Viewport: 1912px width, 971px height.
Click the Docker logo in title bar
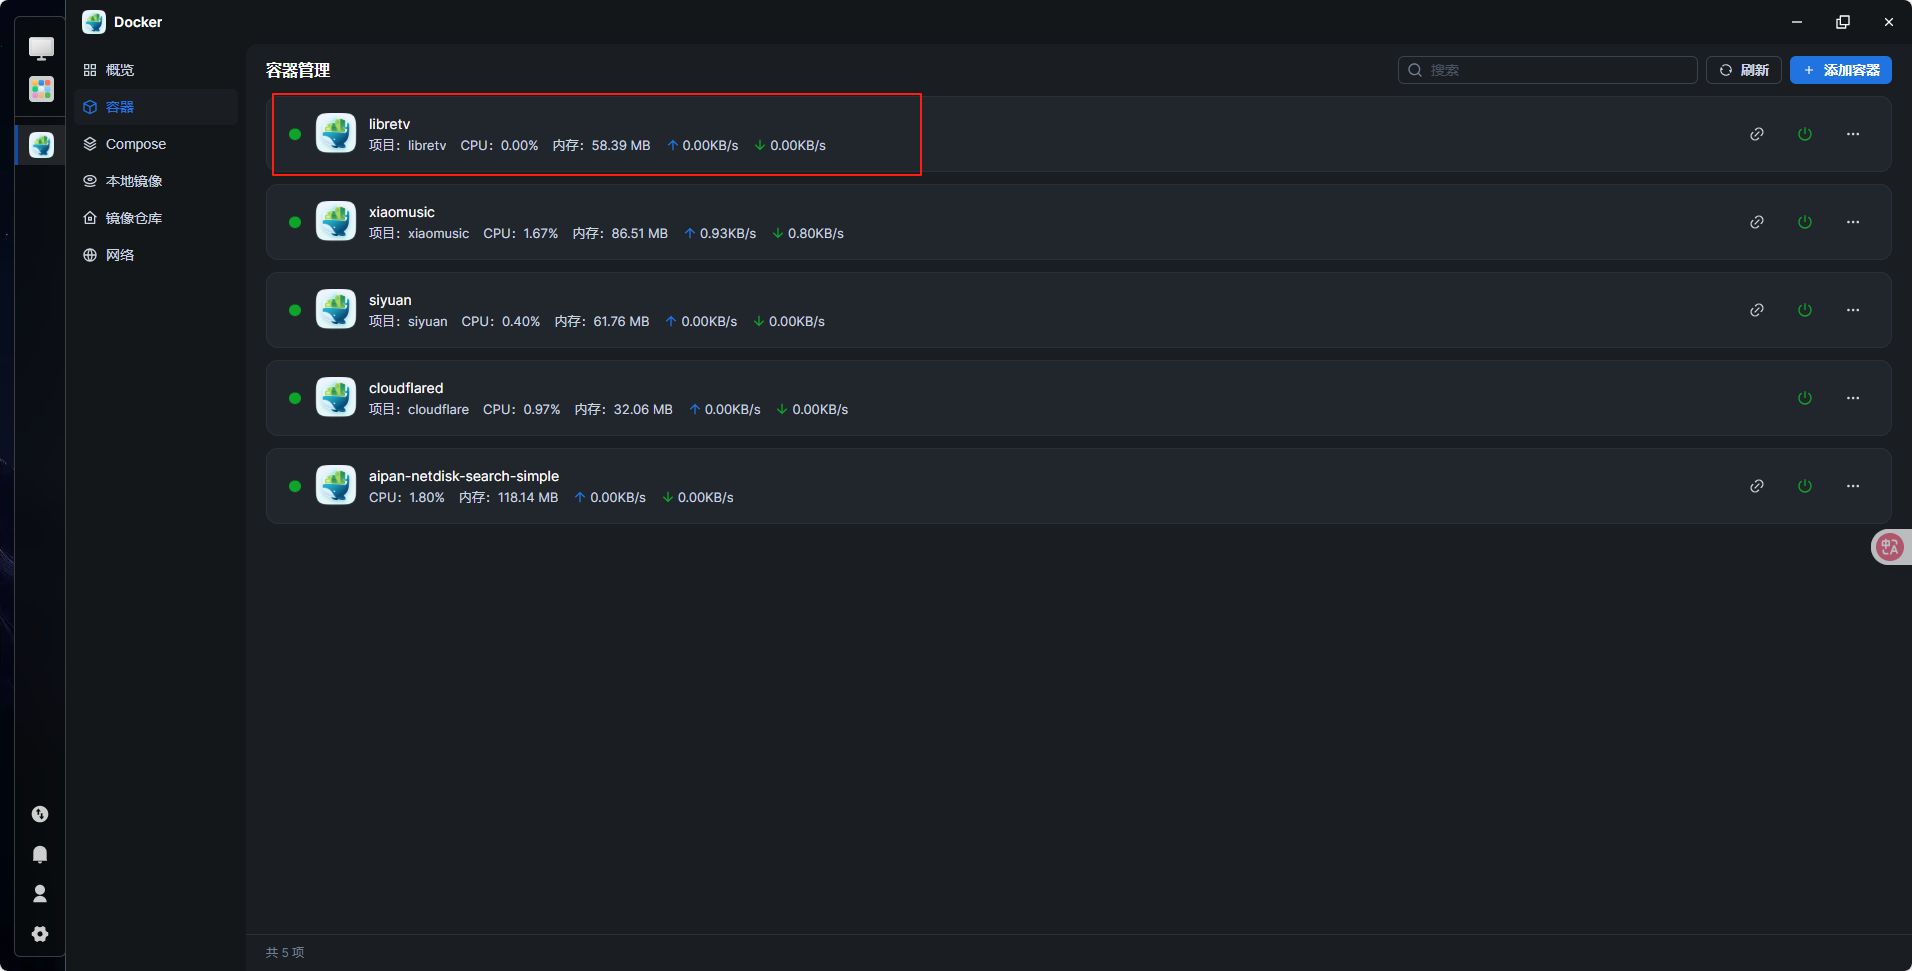click(94, 22)
